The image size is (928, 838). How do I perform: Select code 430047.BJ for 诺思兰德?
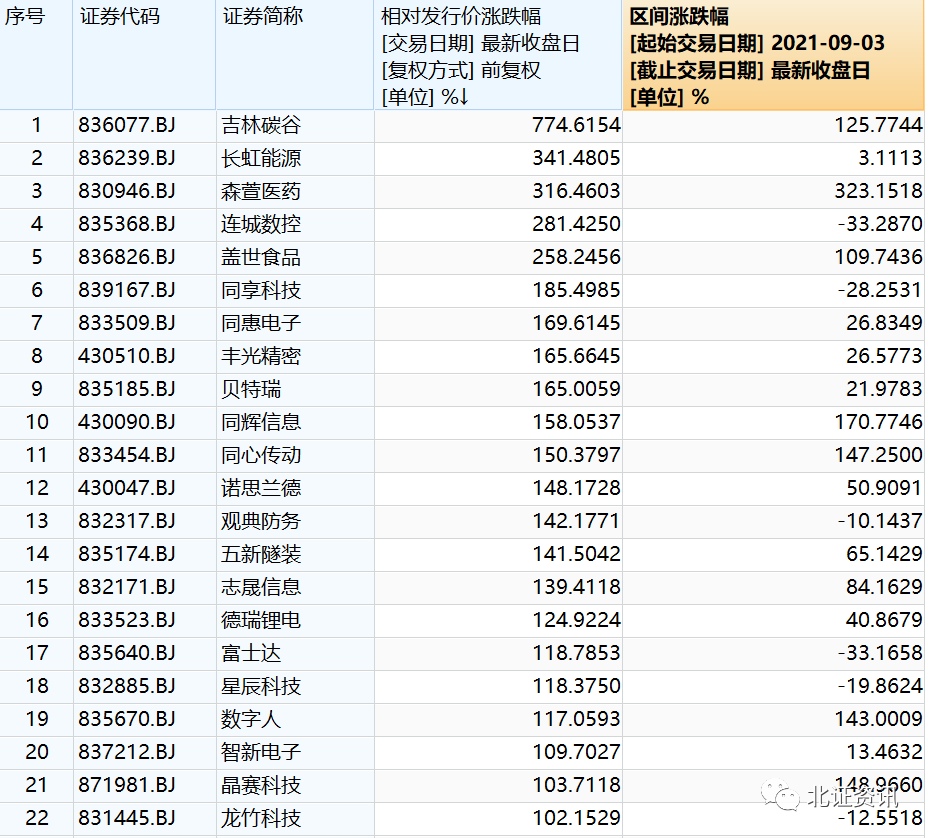tap(127, 488)
